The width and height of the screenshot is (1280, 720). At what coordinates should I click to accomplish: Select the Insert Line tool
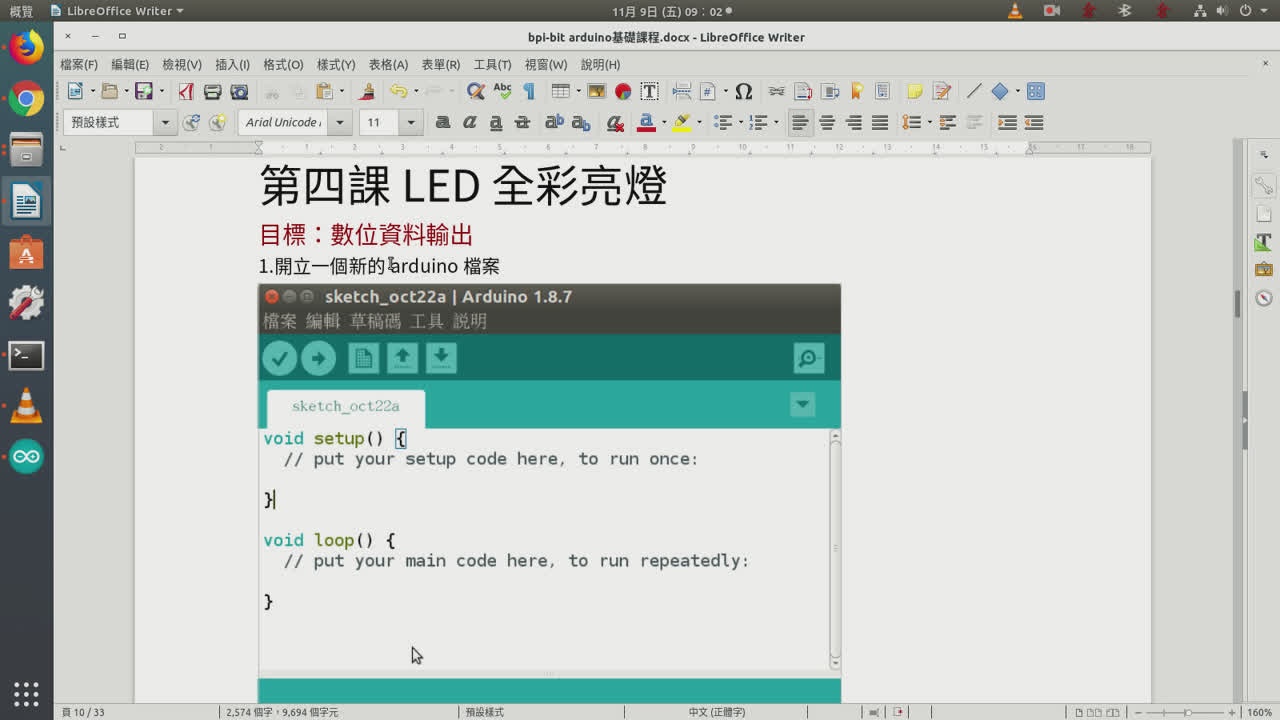(x=974, y=91)
